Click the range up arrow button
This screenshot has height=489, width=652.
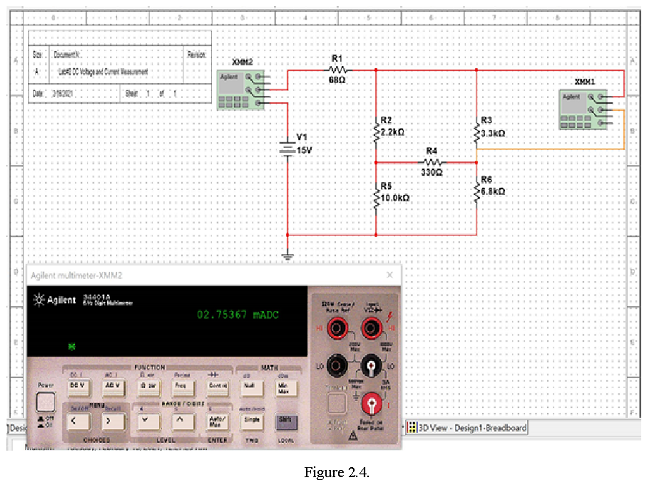pos(182,421)
